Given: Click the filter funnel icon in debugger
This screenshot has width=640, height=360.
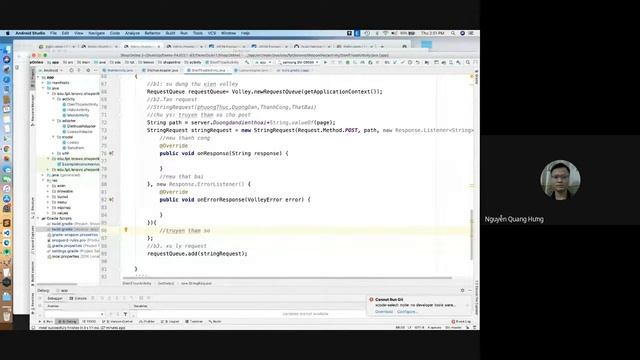Looking at the screenshot, I should click(x=125, y=314).
